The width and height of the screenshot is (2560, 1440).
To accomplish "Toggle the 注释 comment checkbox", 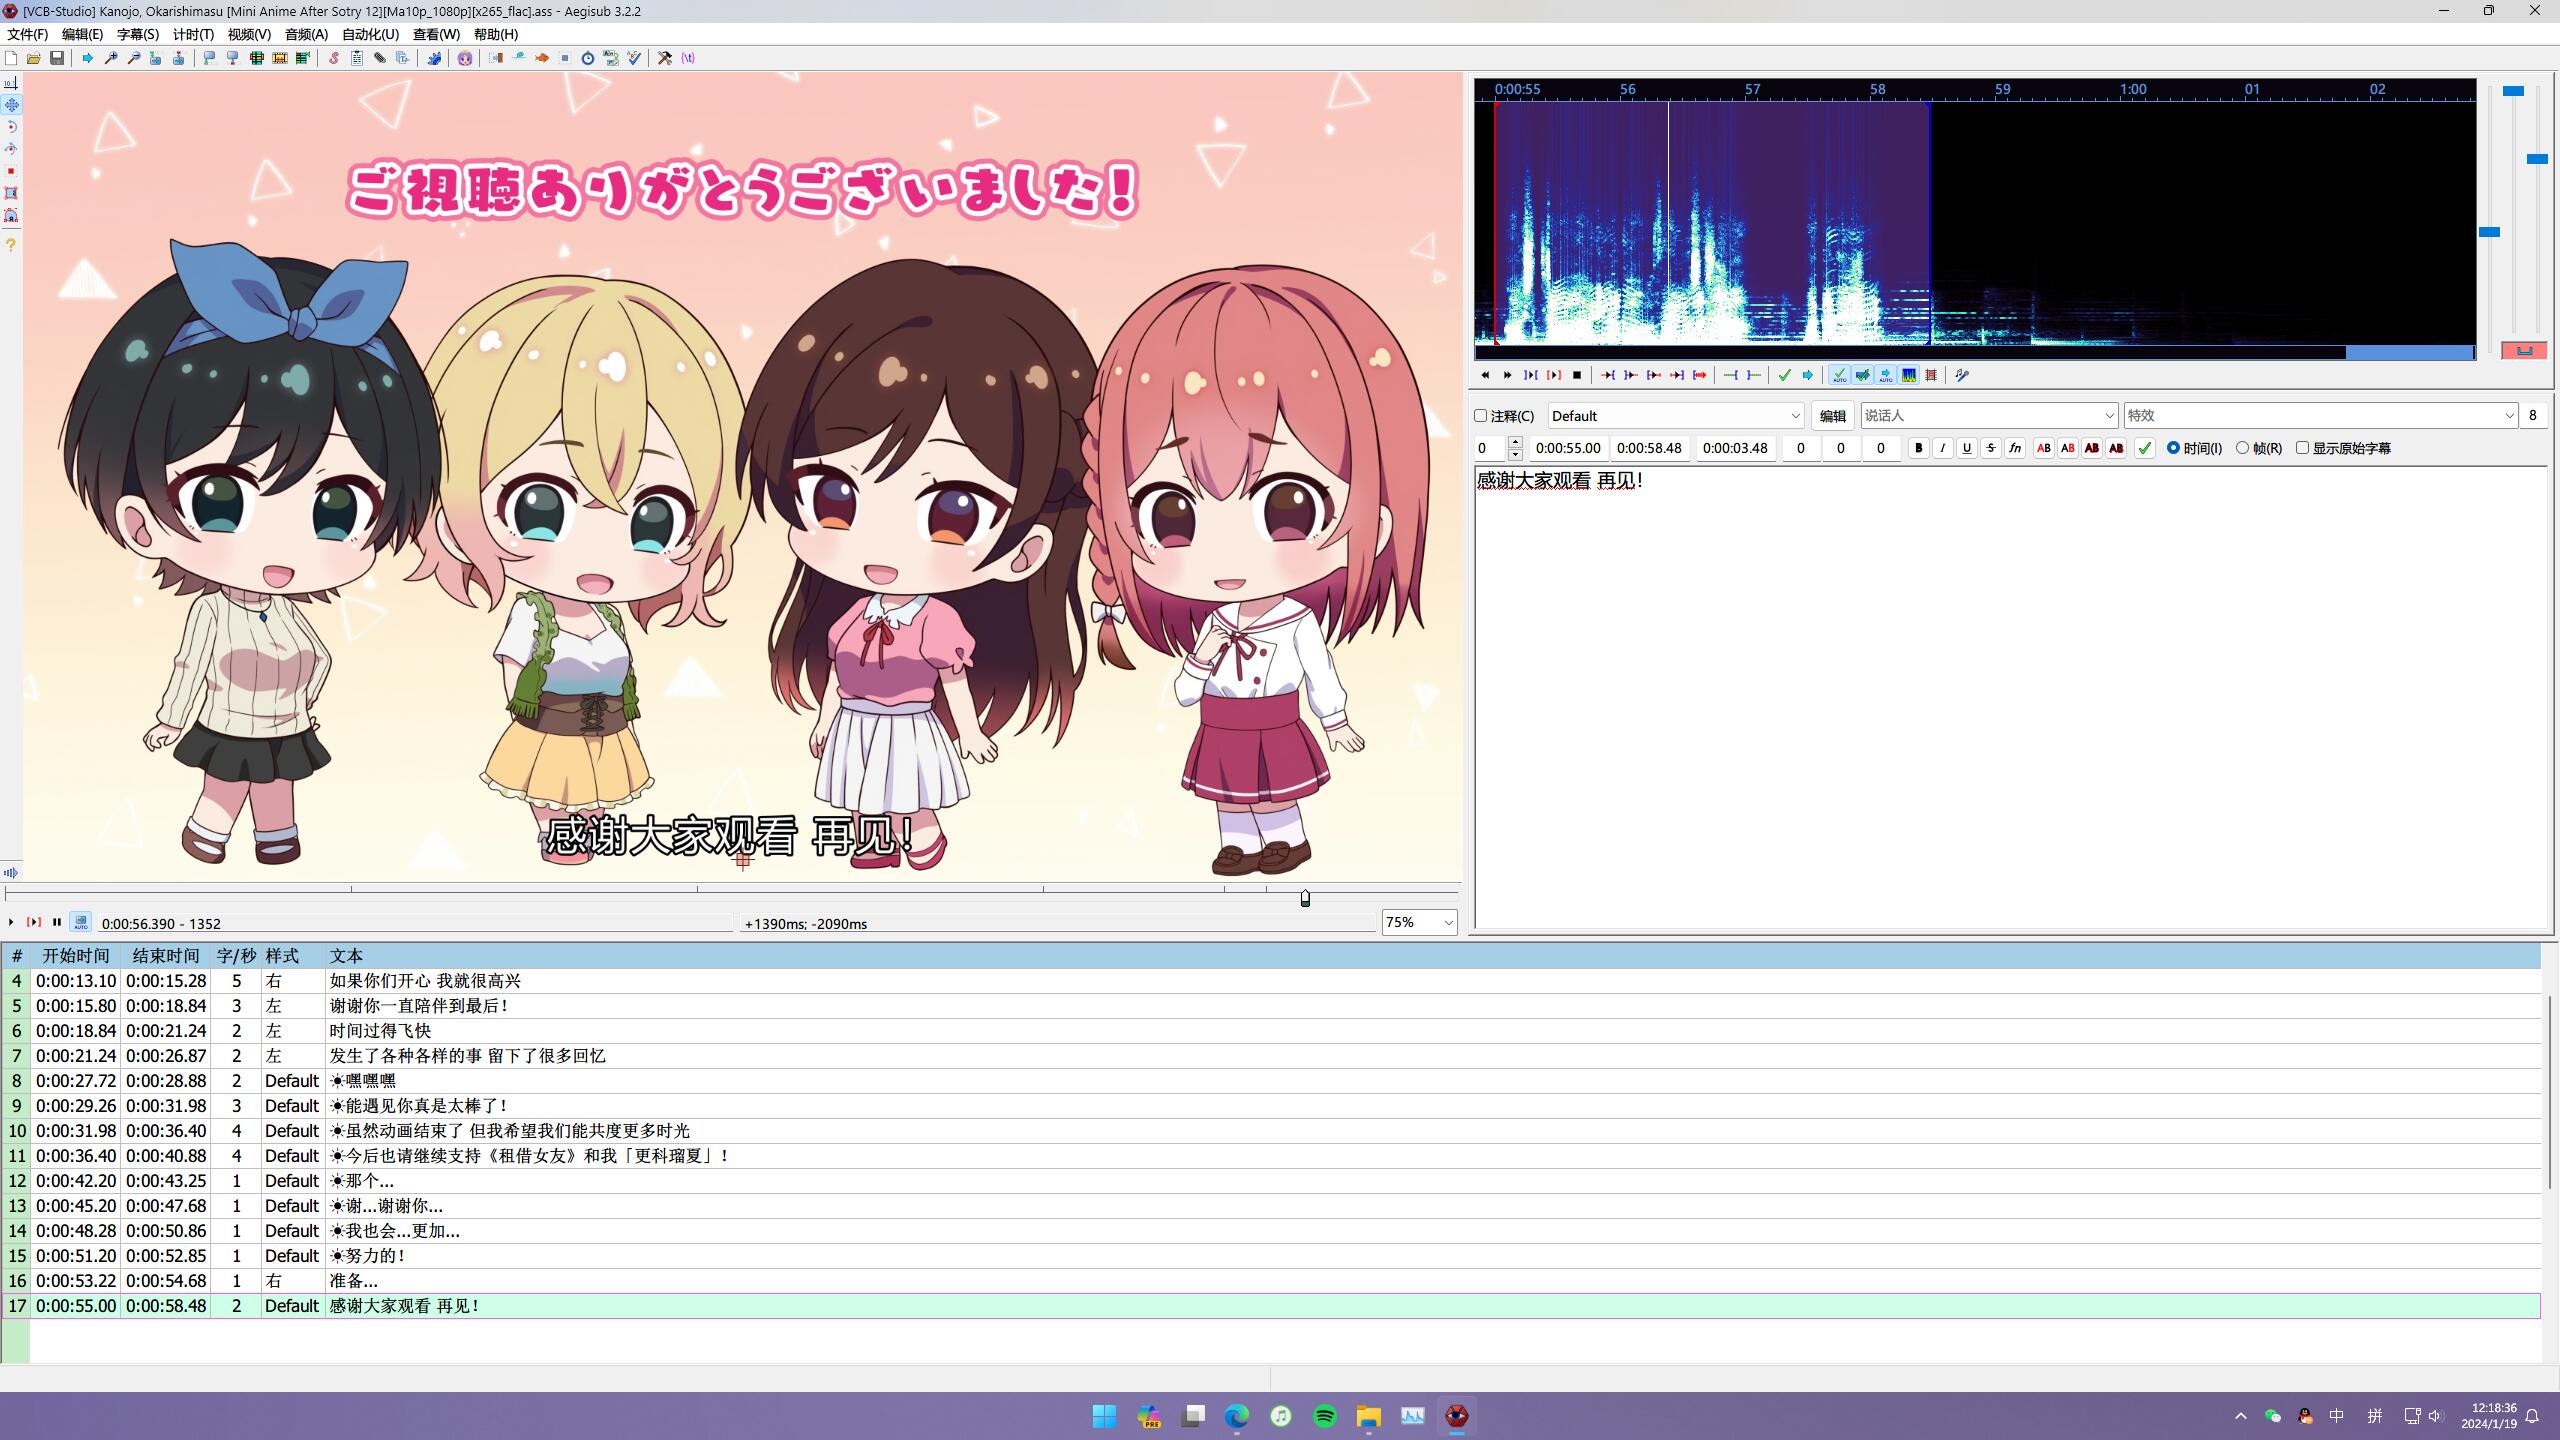I will pos(1481,416).
